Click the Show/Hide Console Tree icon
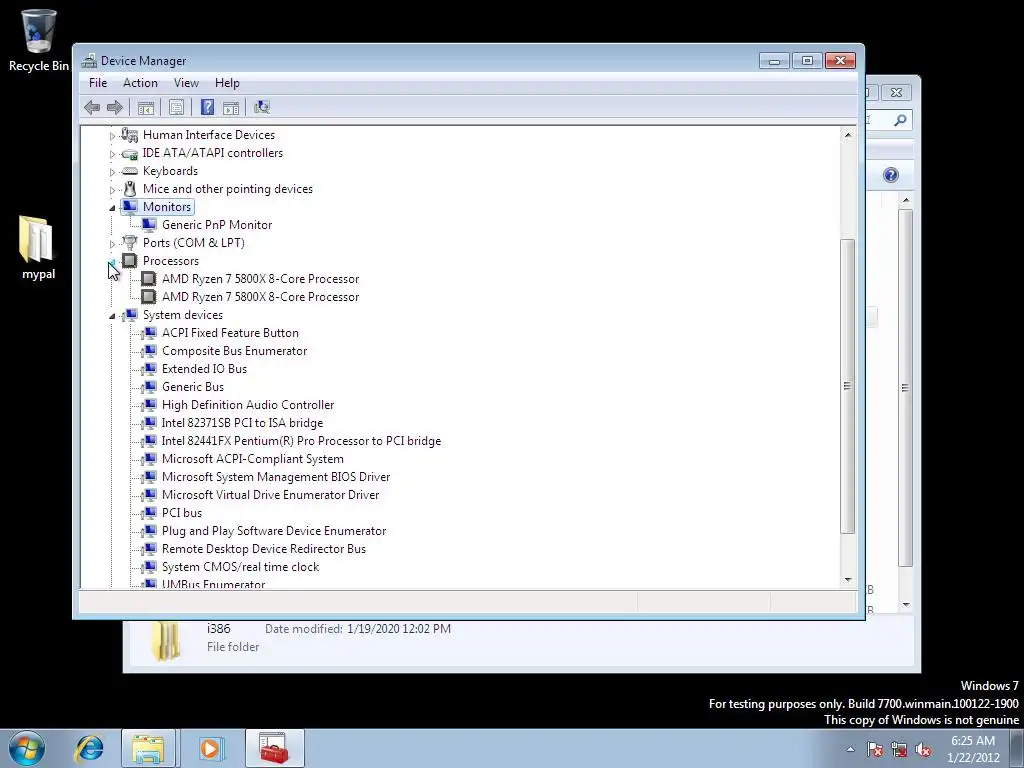 point(146,107)
